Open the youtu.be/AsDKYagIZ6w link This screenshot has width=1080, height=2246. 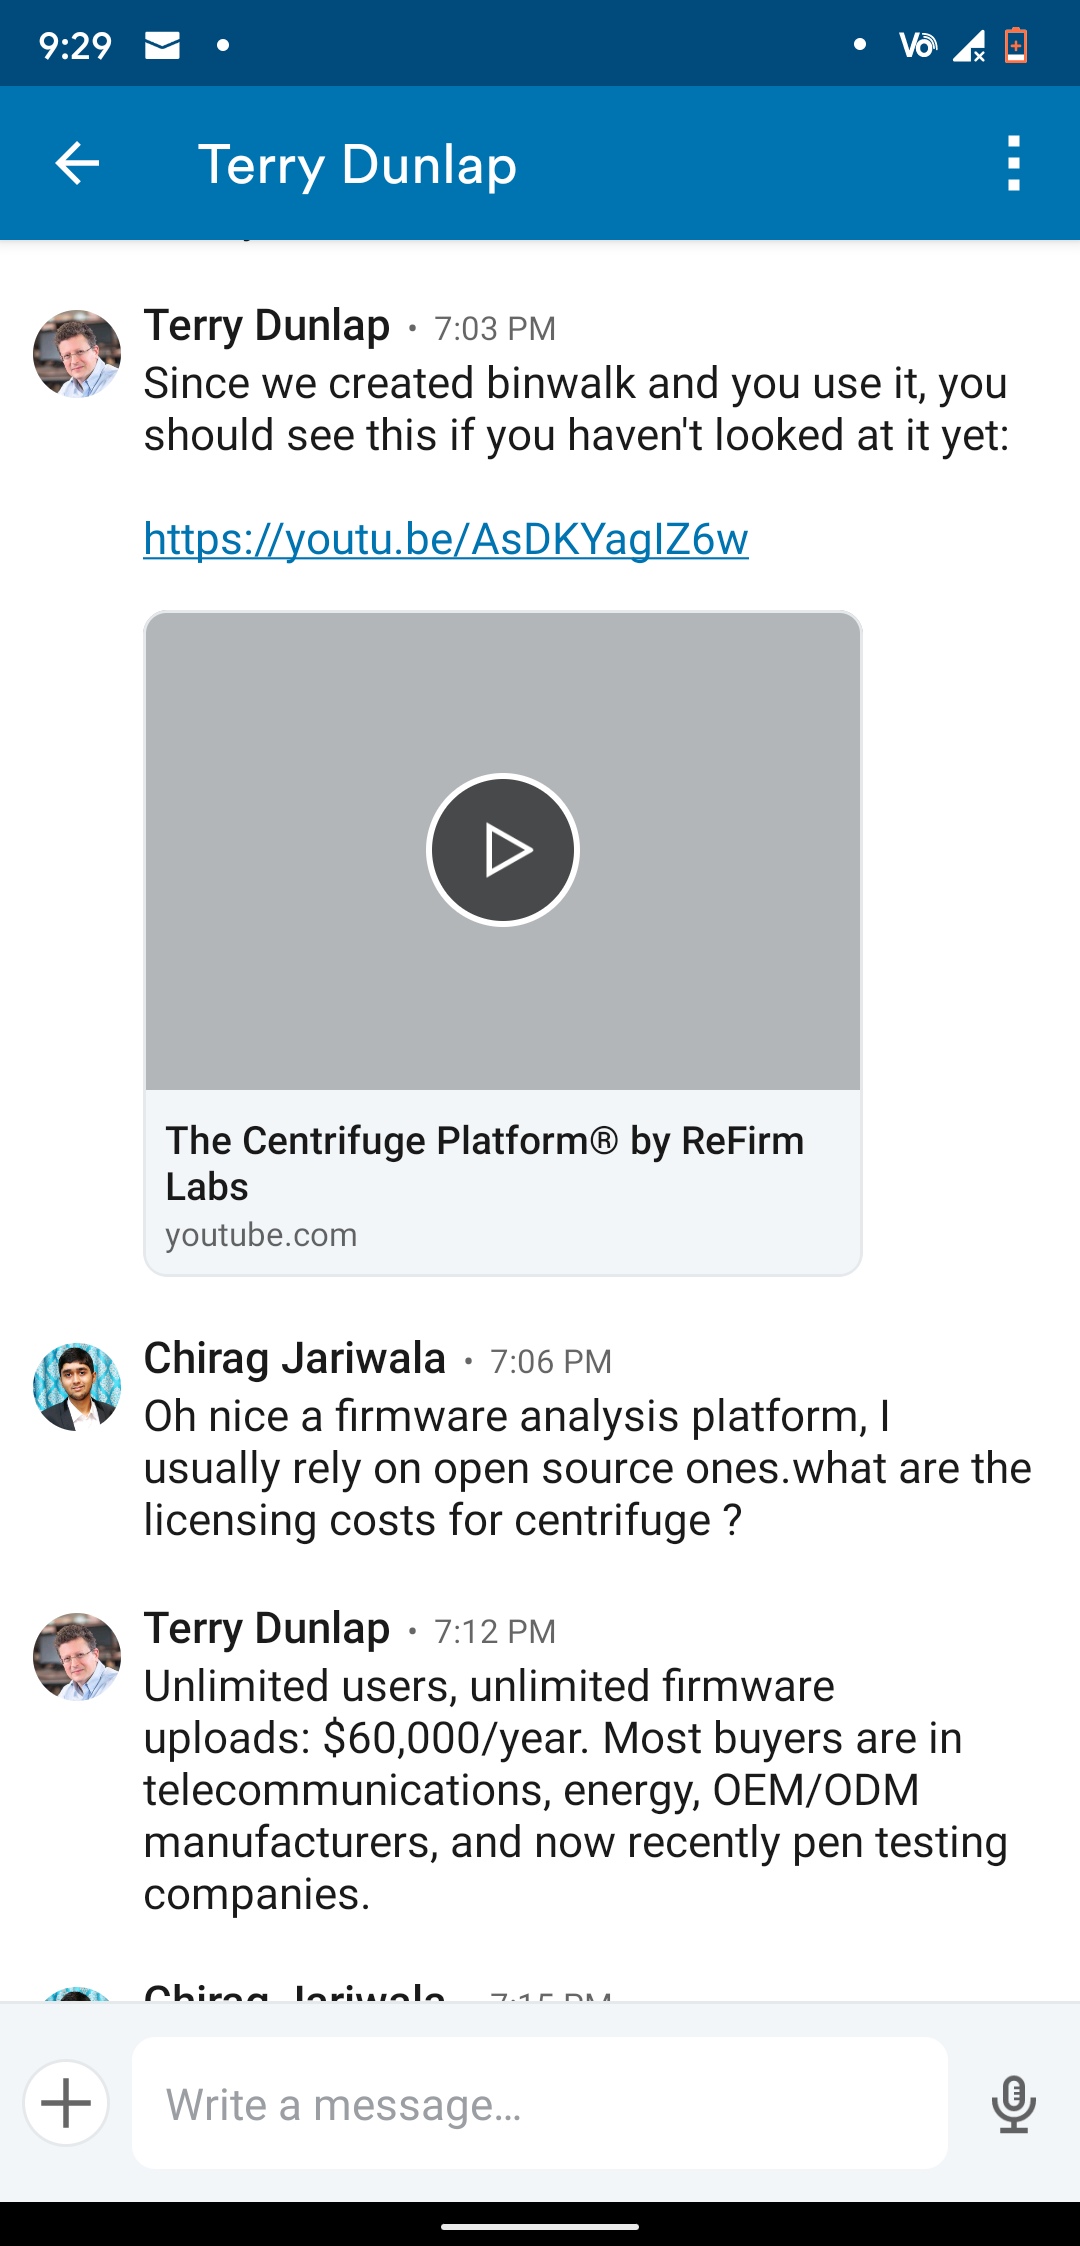[x=446, y=539]
